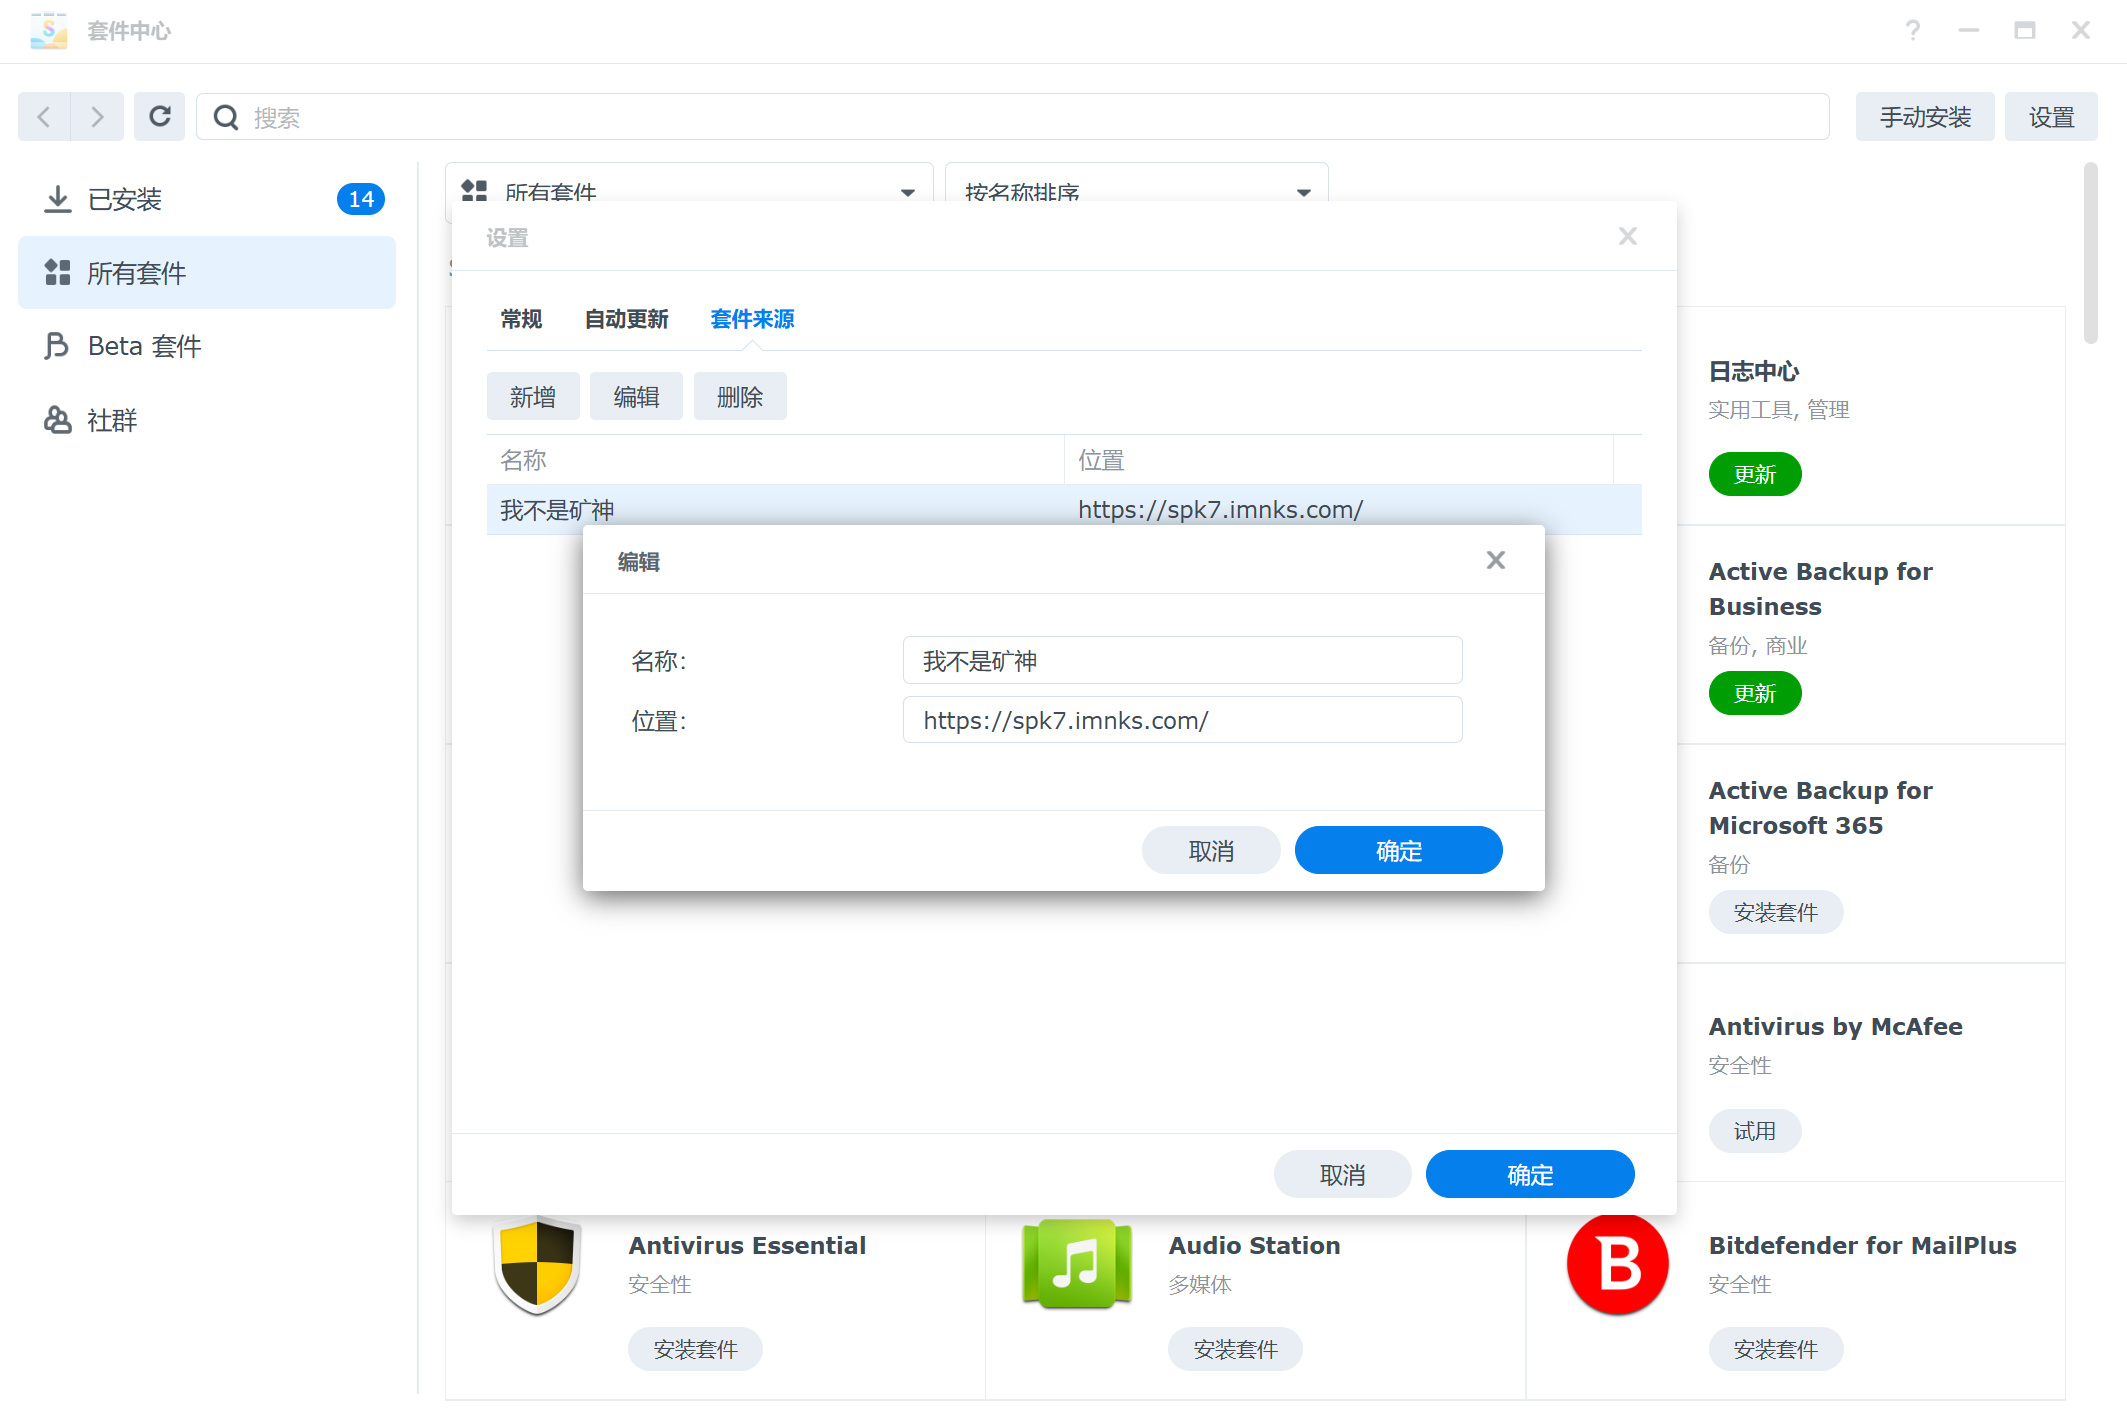This screenshot has width=2127, height=1419.
Task: Click the Audio Station music icon
Action: pos(1076,1264)
